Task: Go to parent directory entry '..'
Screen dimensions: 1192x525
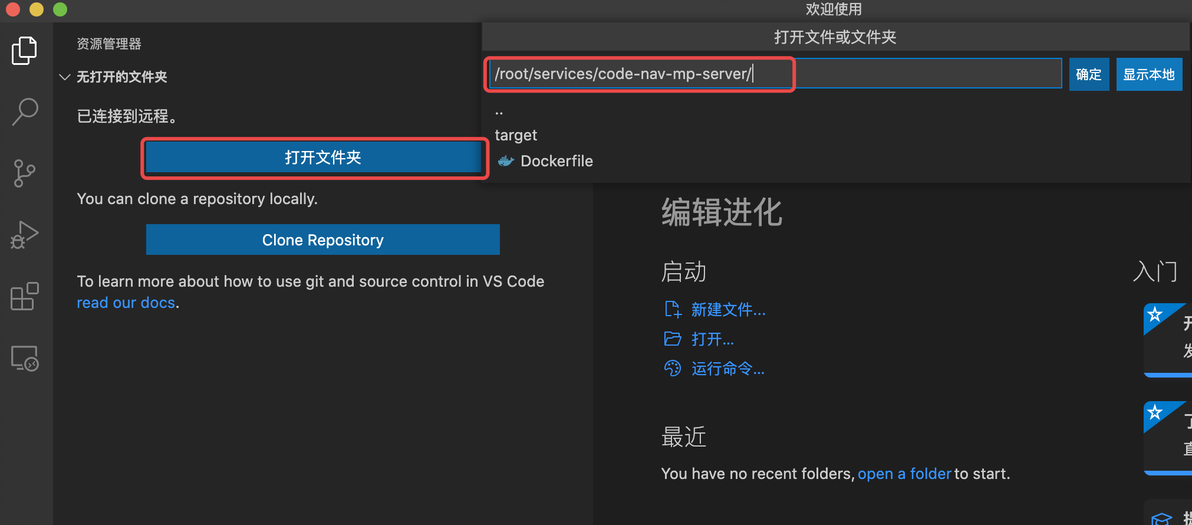Action: coord(499,110)
